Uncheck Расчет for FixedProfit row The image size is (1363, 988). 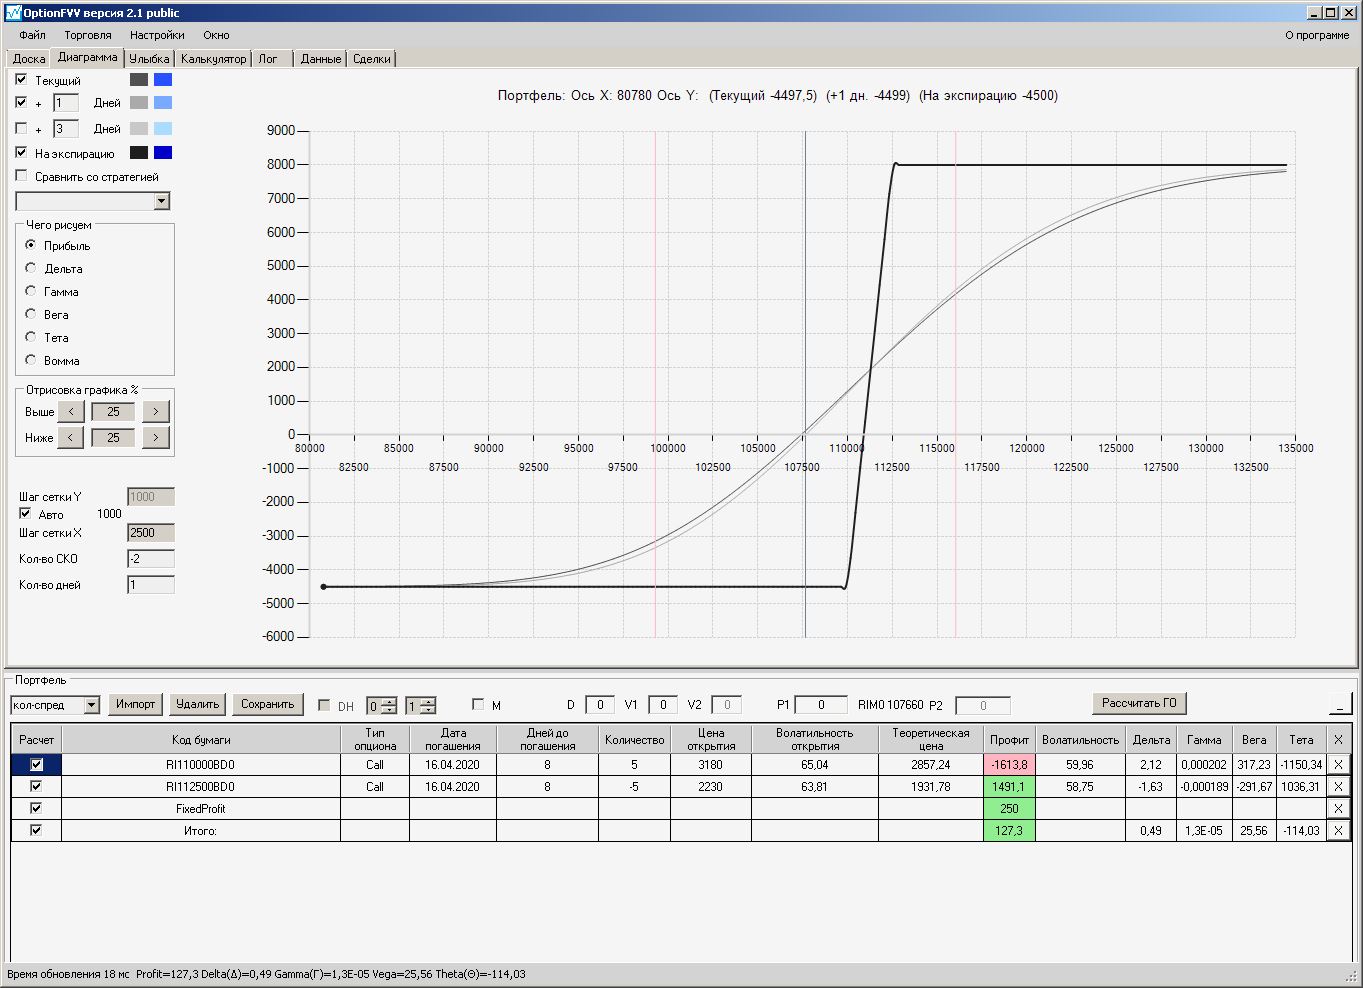(37, 808)
